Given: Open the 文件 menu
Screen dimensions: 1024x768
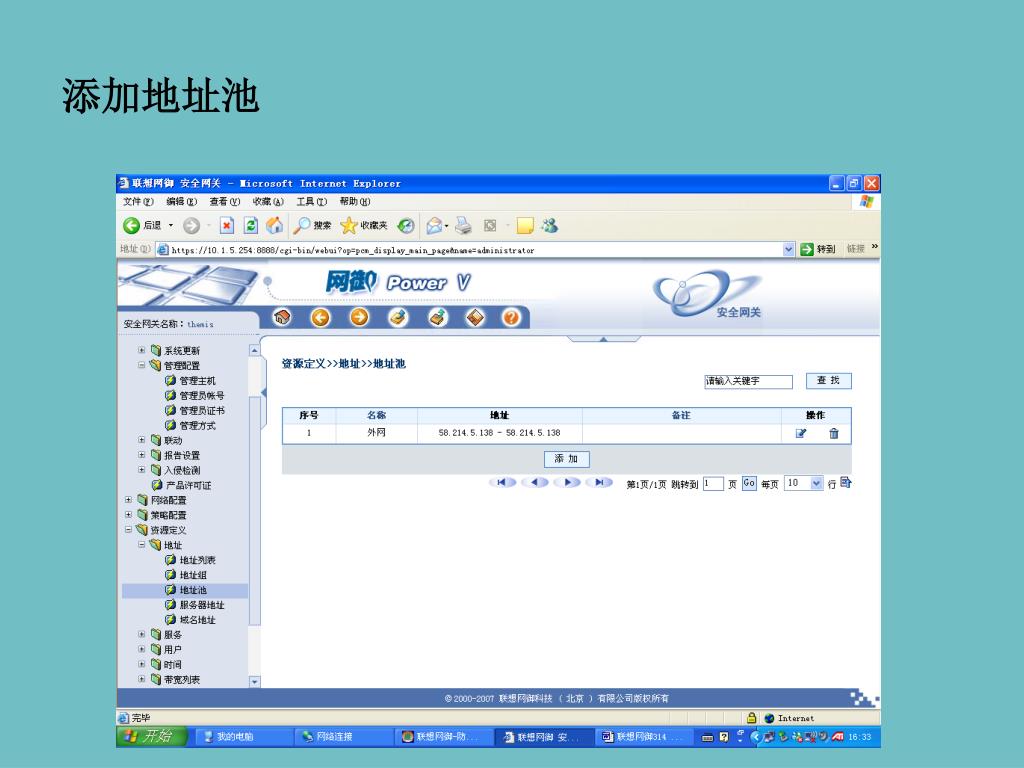Looking at the screenshot, I should click(x=138, y=201).
